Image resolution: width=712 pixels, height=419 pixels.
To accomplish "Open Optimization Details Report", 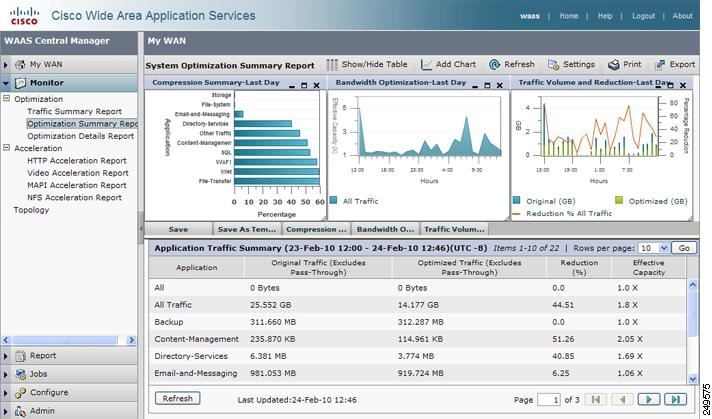I will click(x=80, y=136).
